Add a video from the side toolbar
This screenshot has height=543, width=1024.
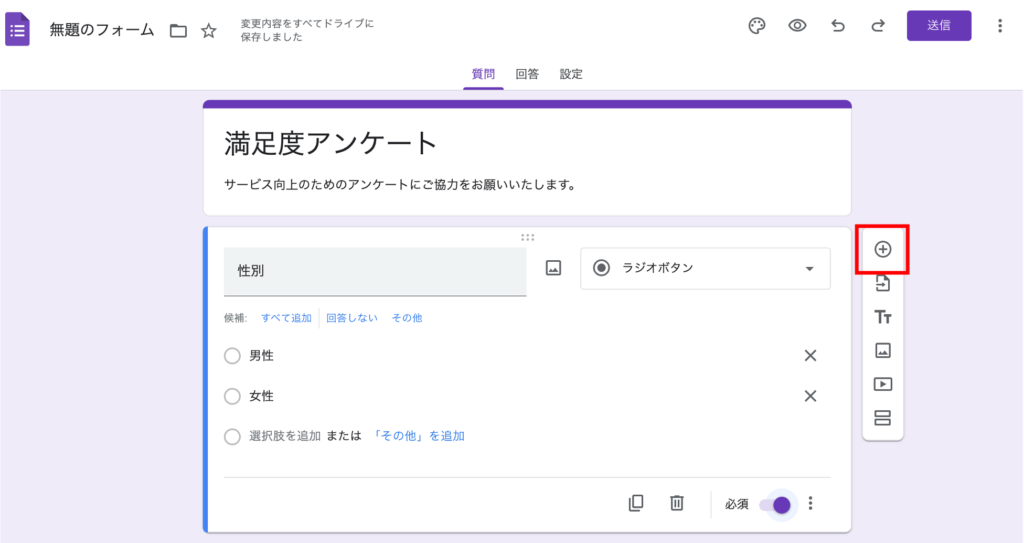(883, 384)
